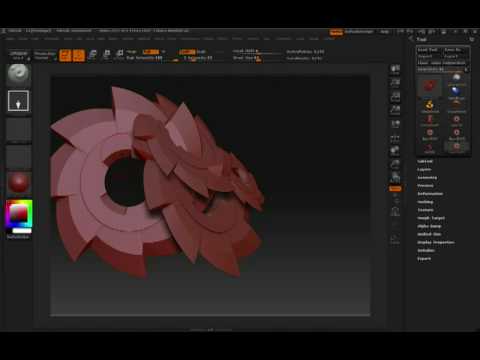Open the empty texture slot
This screenshot has width=480, height=360.
19,157
